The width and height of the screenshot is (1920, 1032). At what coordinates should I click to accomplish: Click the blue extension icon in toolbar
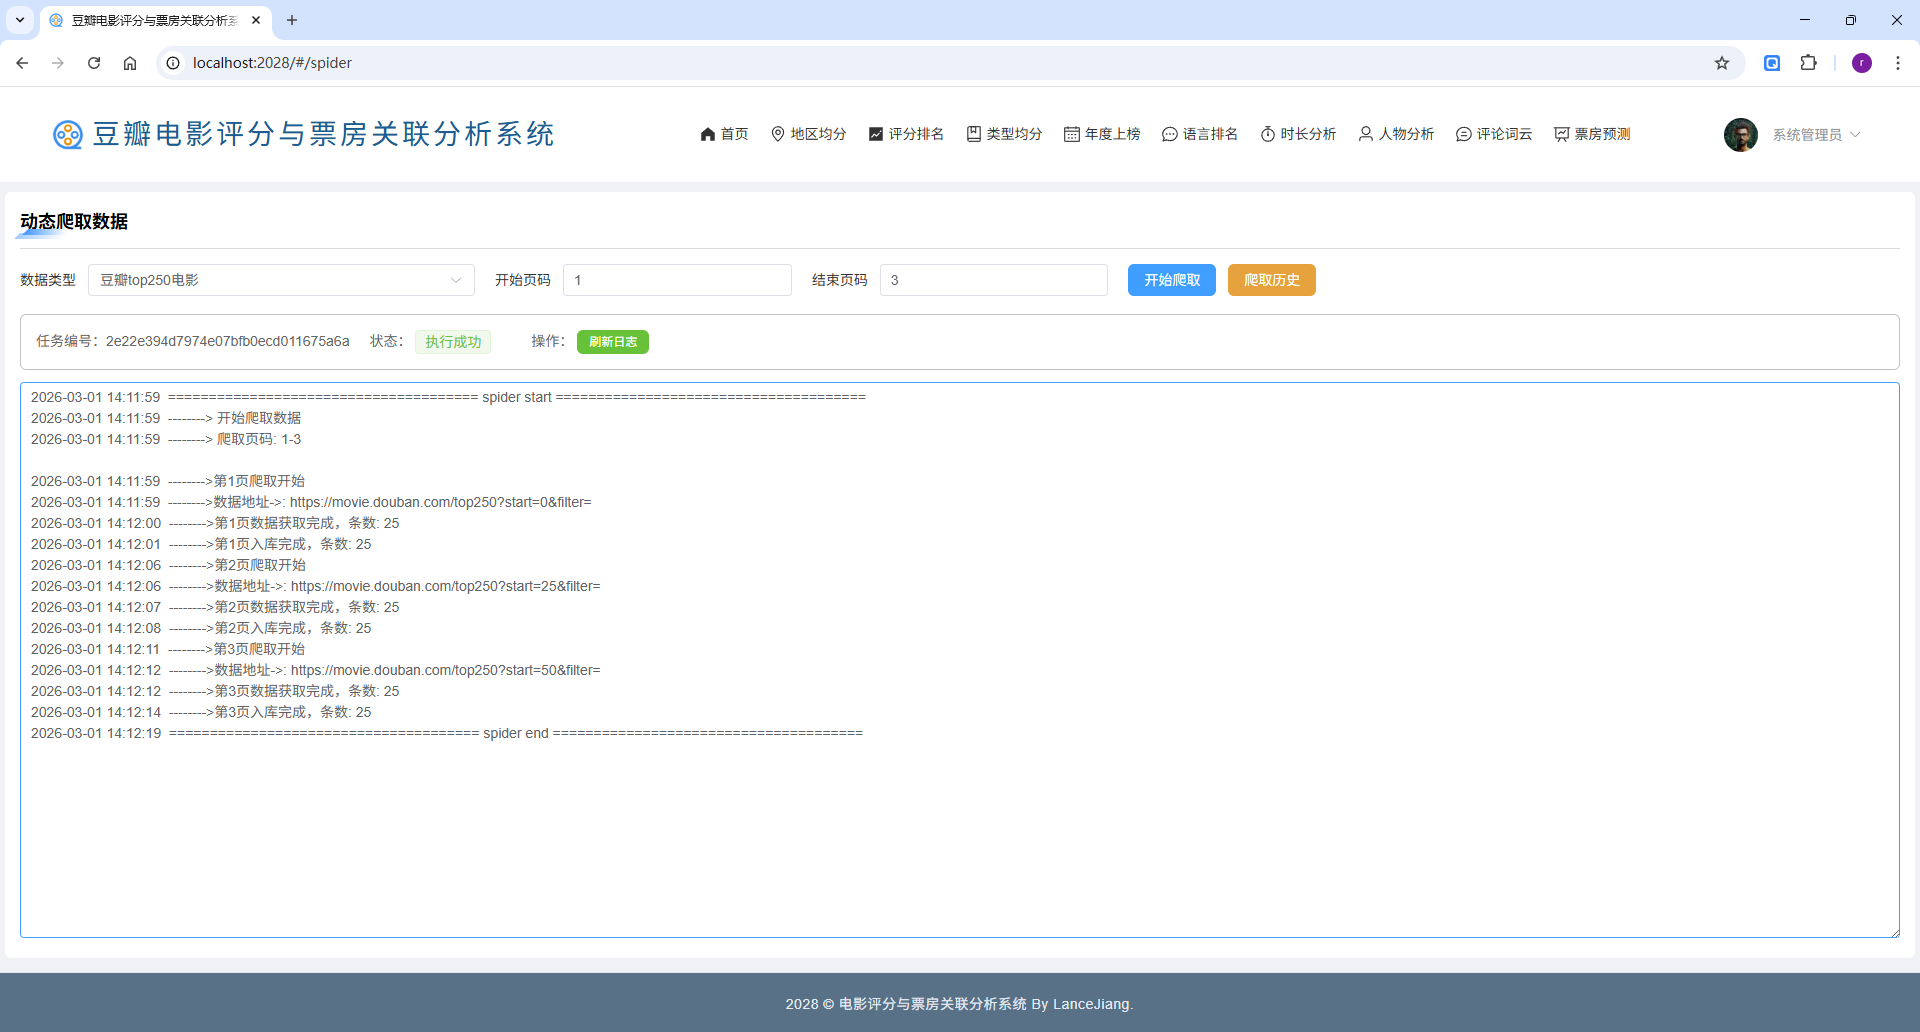pos(1772,63)
